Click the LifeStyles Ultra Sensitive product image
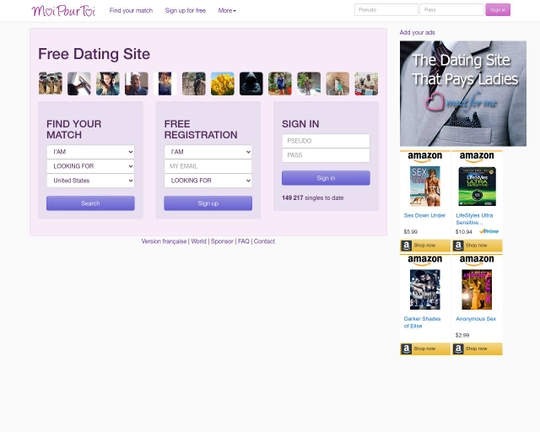 pos(477,186)
